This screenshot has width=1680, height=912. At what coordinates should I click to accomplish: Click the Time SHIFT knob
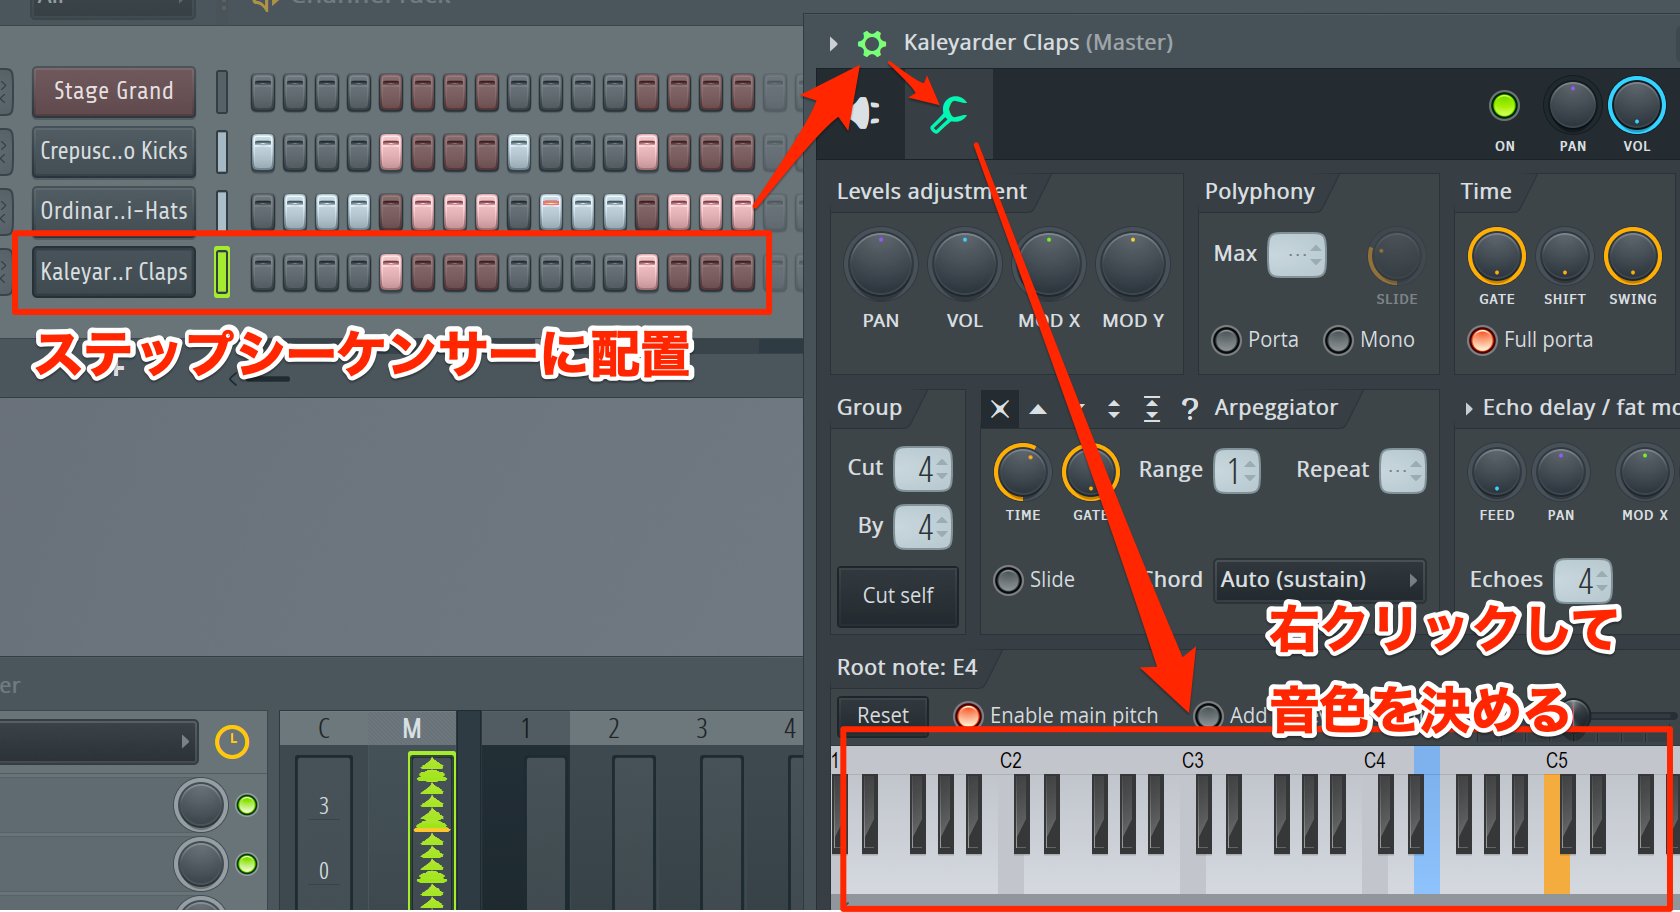1564,257
